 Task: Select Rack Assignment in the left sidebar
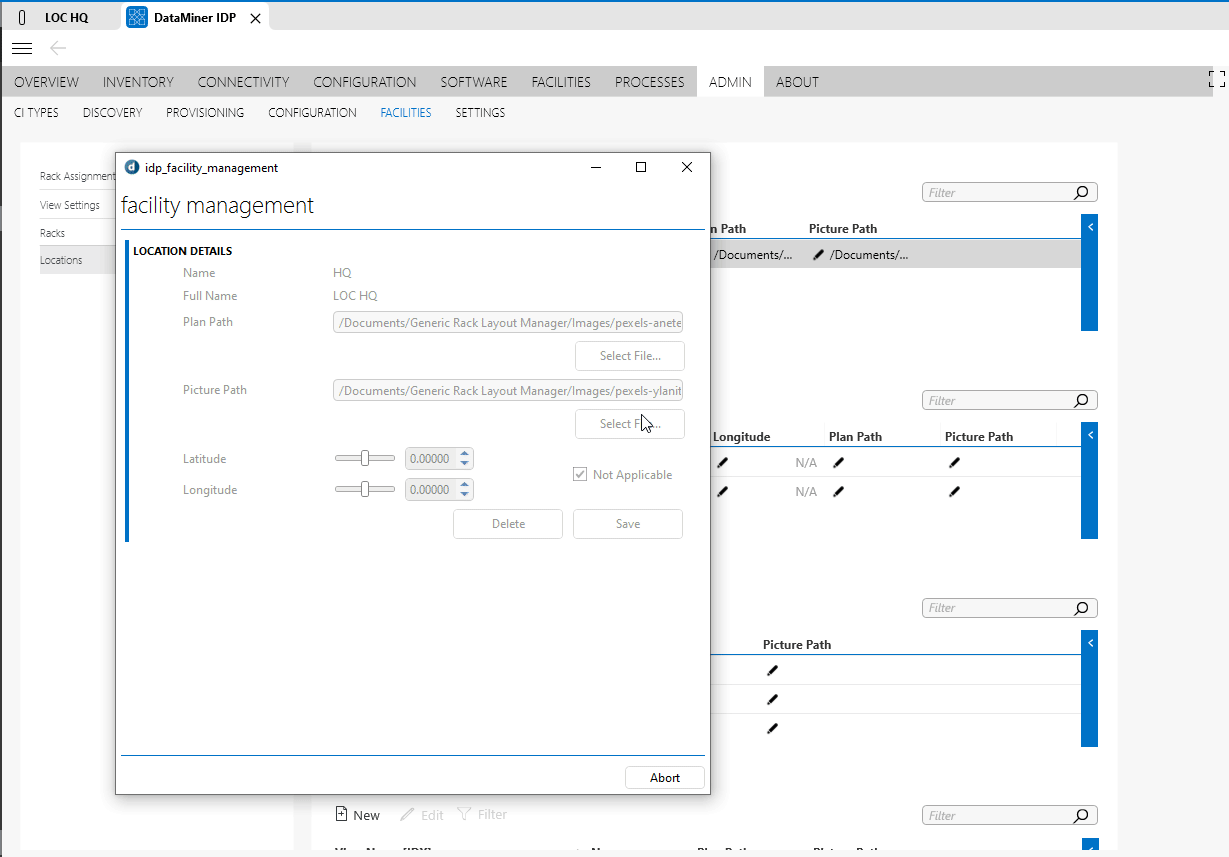tap(78, 176)
